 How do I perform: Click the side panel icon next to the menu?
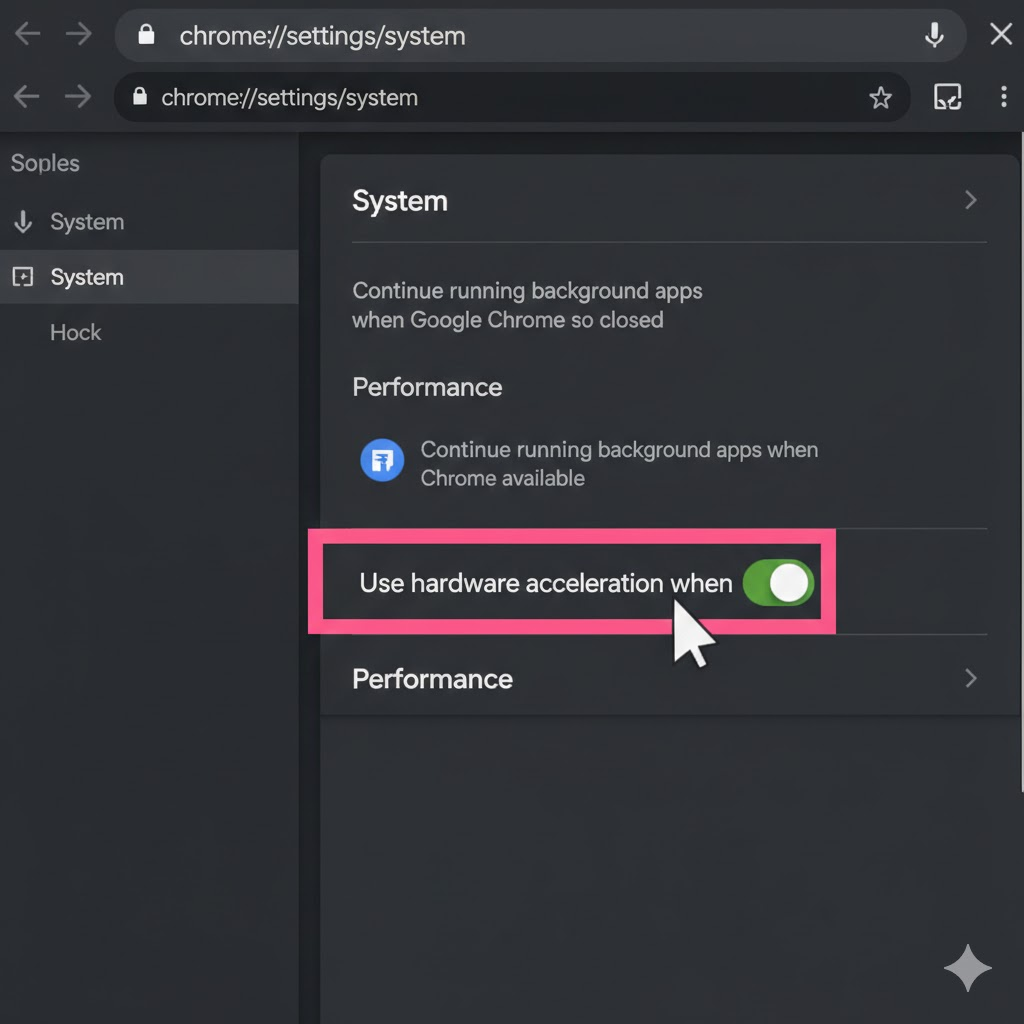[947, 97]
